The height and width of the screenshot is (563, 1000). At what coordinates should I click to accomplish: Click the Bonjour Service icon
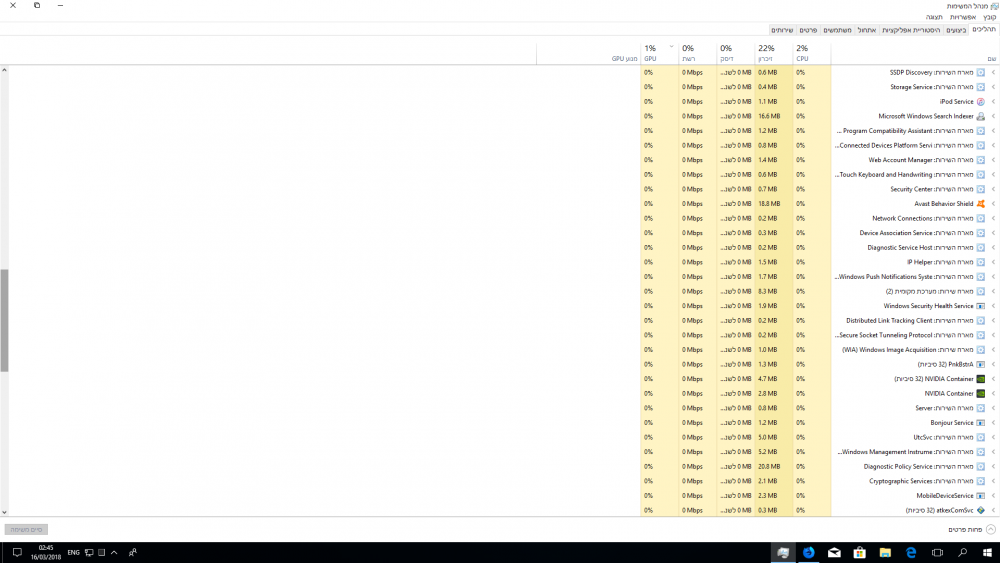coord(980,423)
